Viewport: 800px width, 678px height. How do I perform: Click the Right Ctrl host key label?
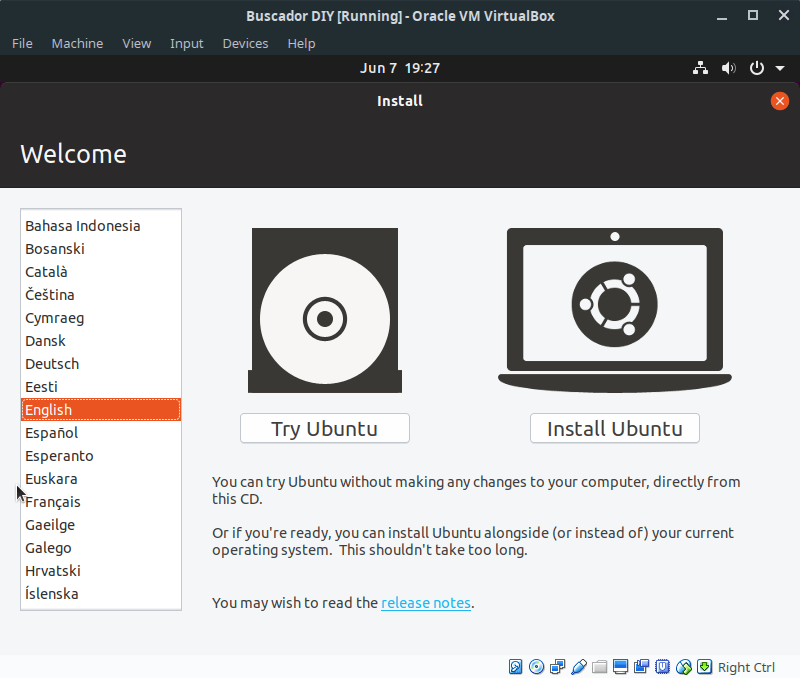pyautogui.click(x=746, y=667)
